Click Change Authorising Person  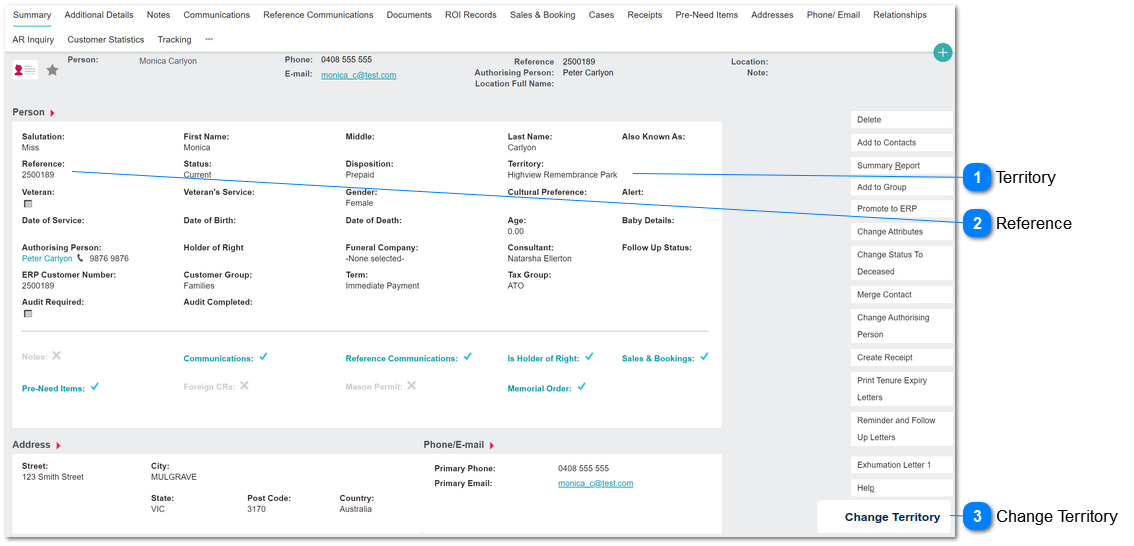[902, 326]
